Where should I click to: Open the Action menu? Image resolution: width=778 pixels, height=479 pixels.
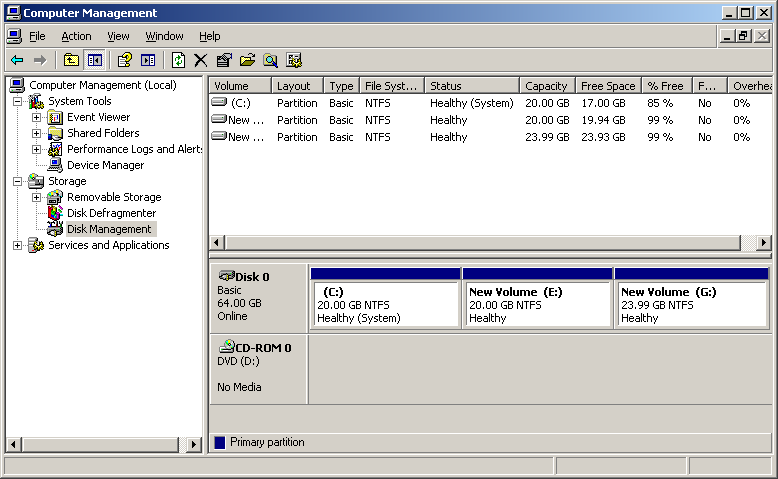76,36
